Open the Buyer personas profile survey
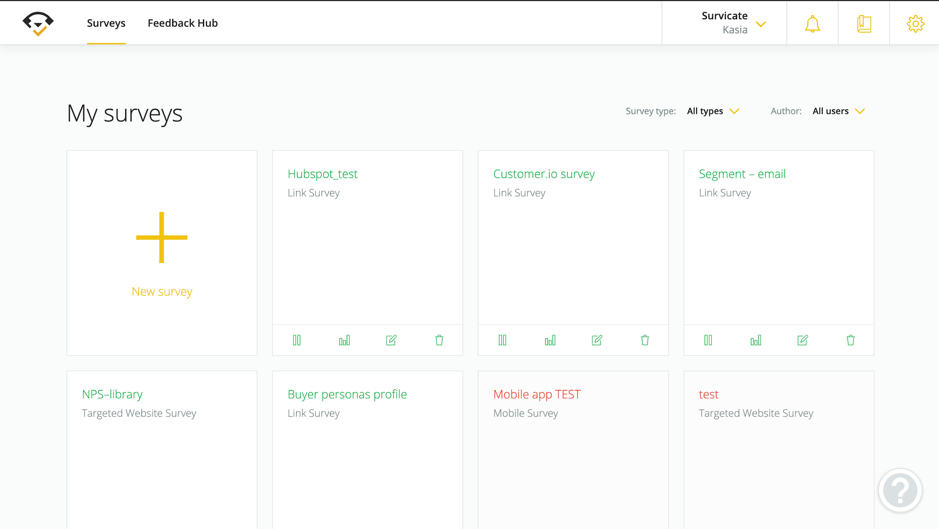The image size is (939, 529). [347, 394]
